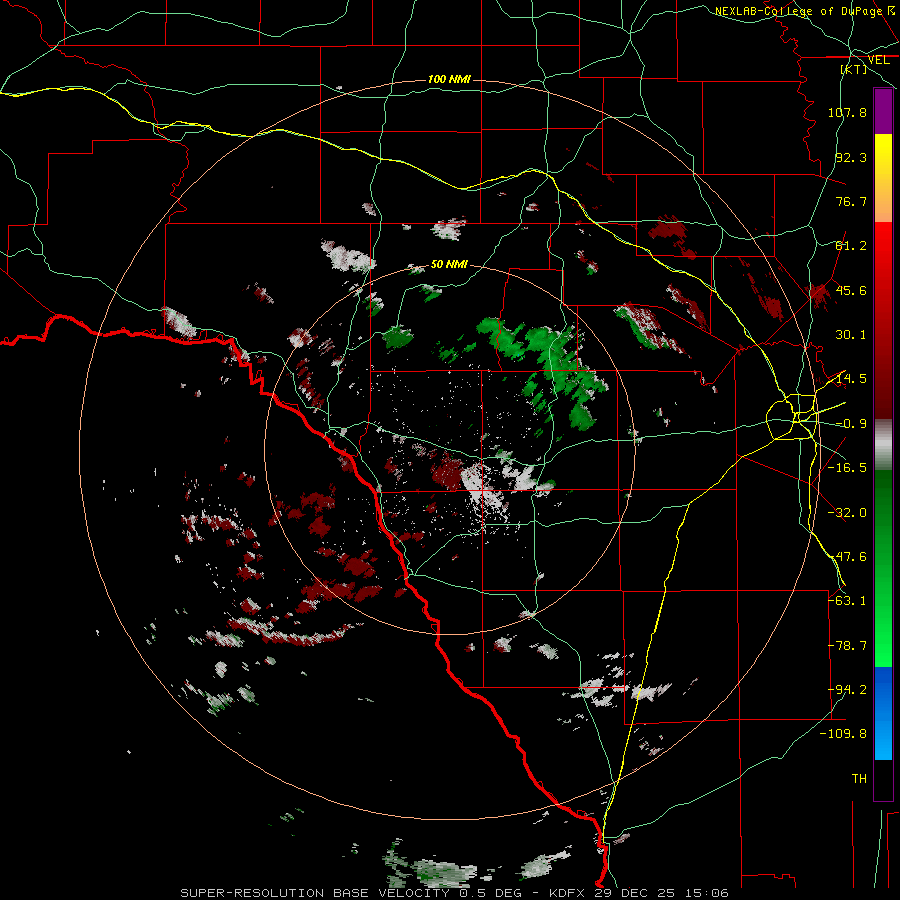Click the KDFX 29 DEC 25 15:06 timestamp
Viewport: 900px width, 900px height.
tap(639, 893)
